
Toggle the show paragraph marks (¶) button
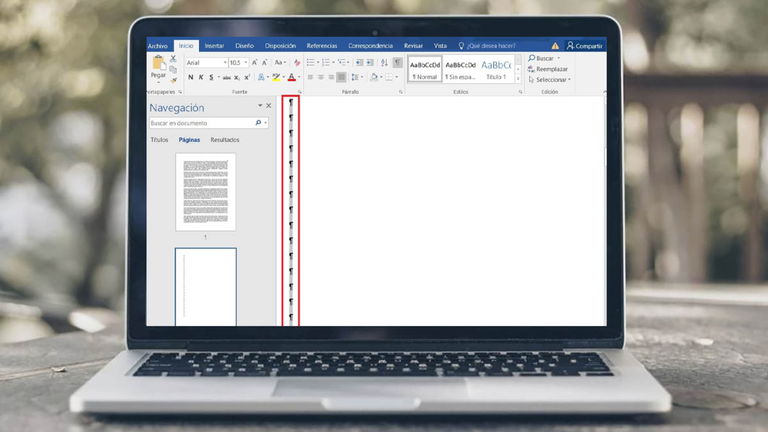point(397,62)
